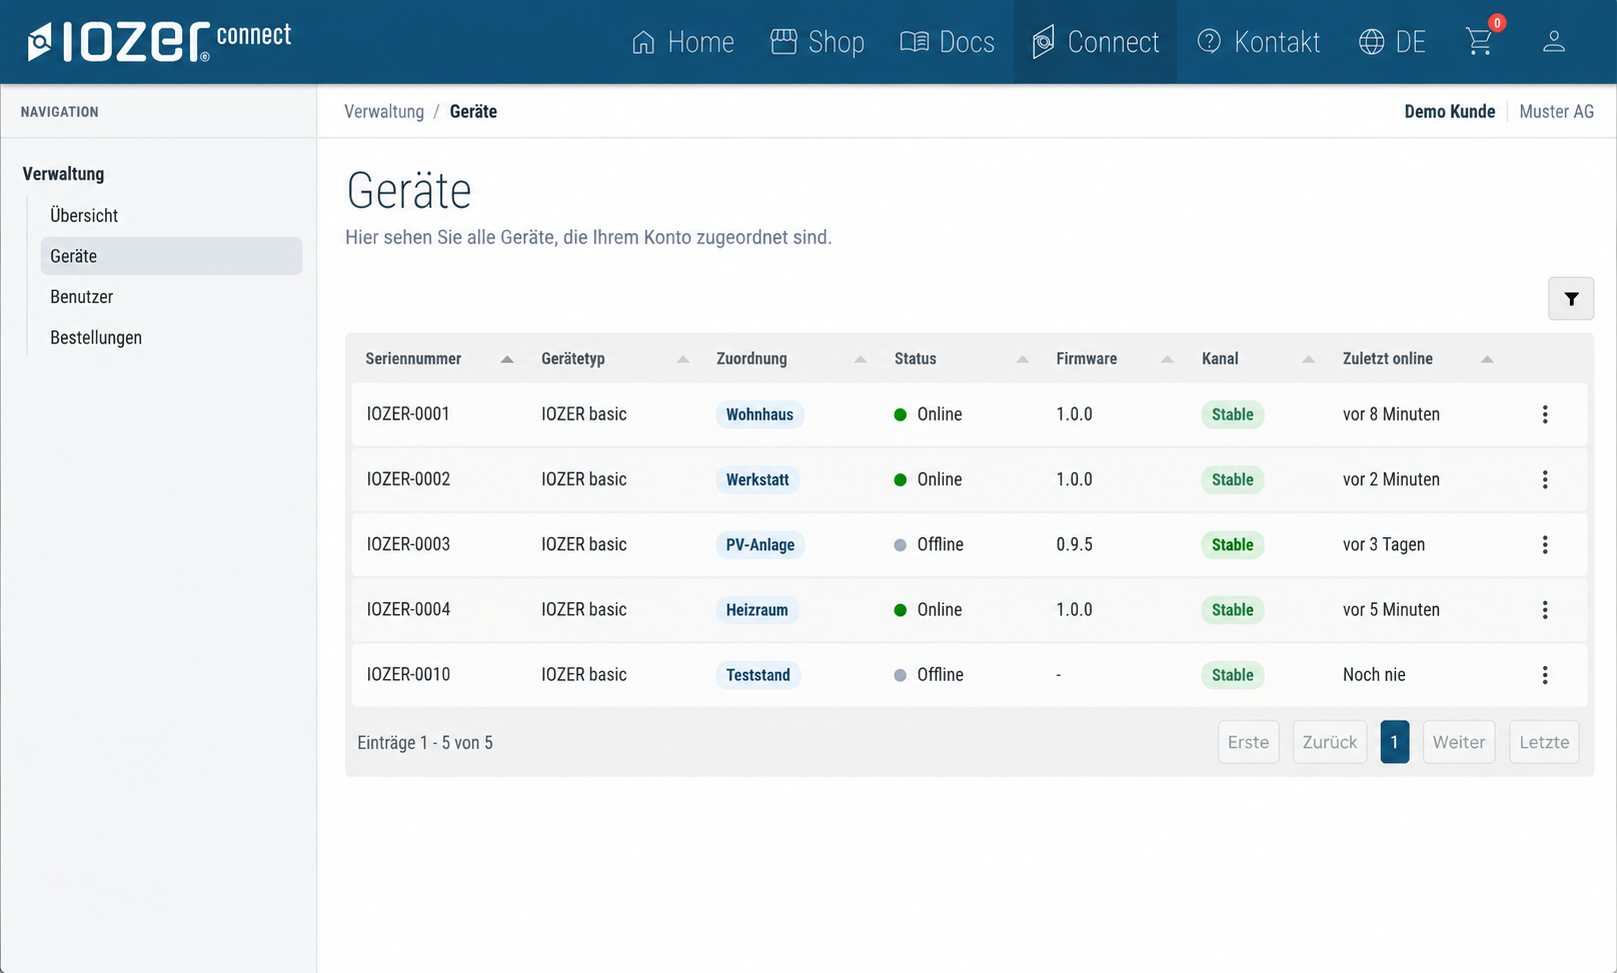Click 'vor 8 Minuten' last-online cell

1391,414
